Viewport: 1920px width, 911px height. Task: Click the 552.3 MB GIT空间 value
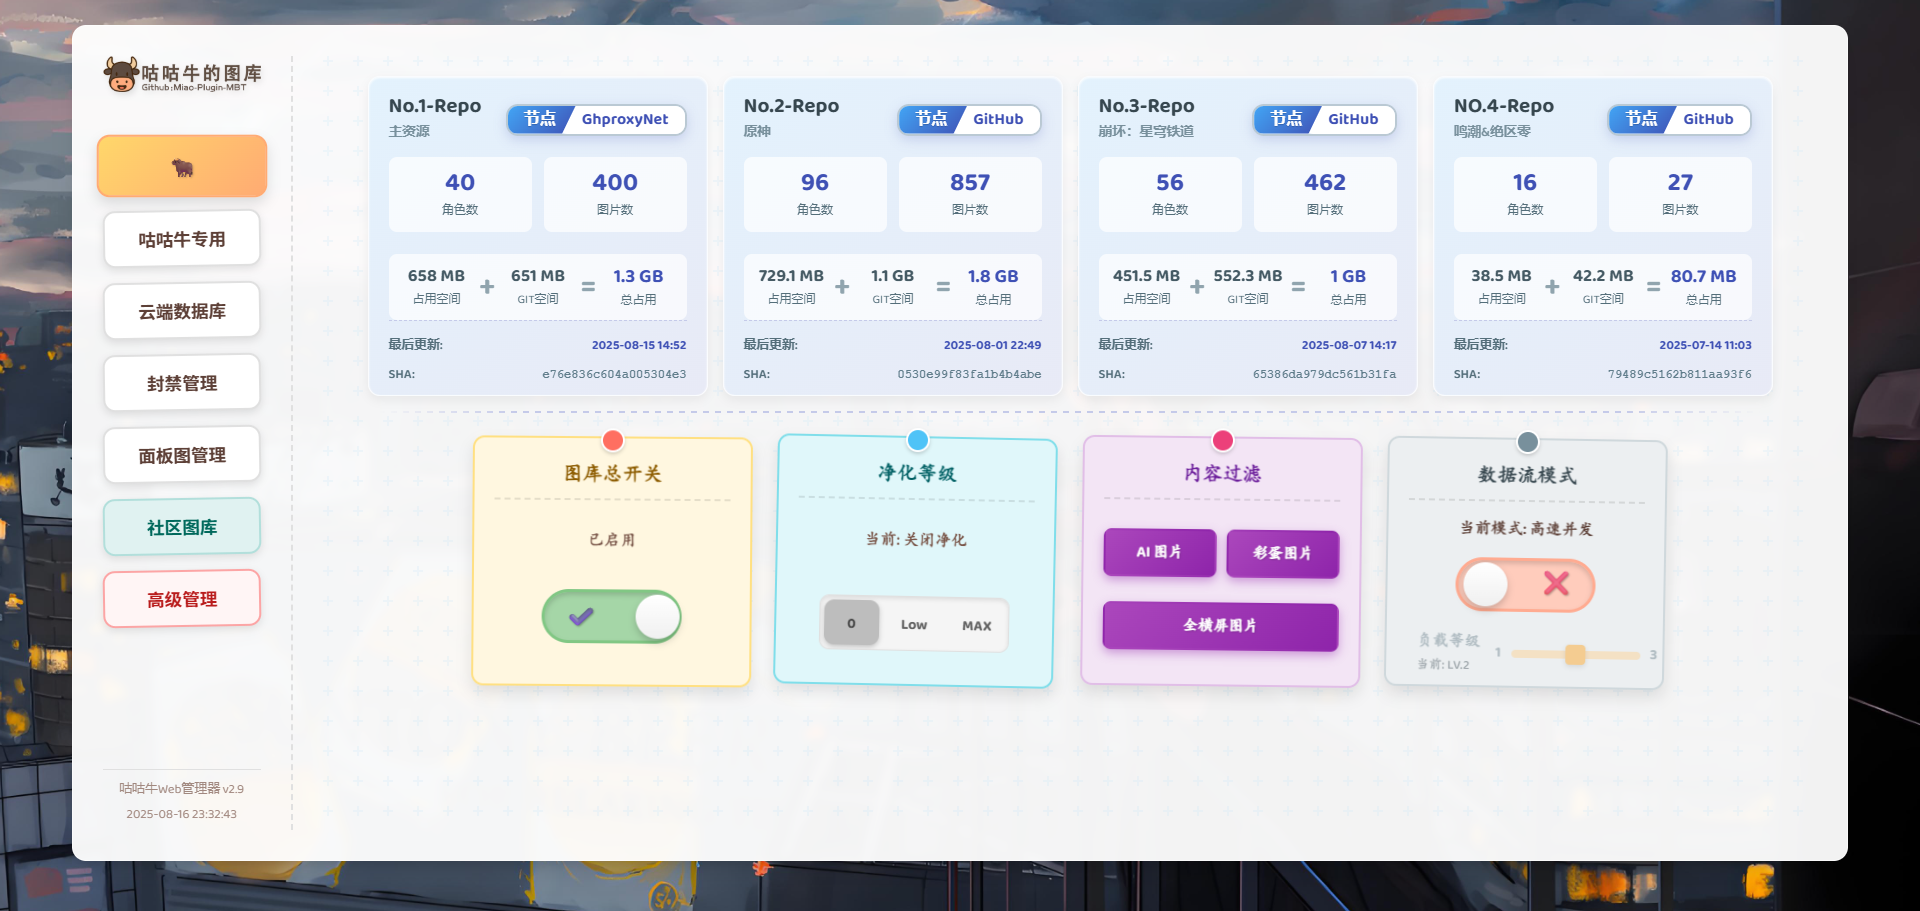1247,276
